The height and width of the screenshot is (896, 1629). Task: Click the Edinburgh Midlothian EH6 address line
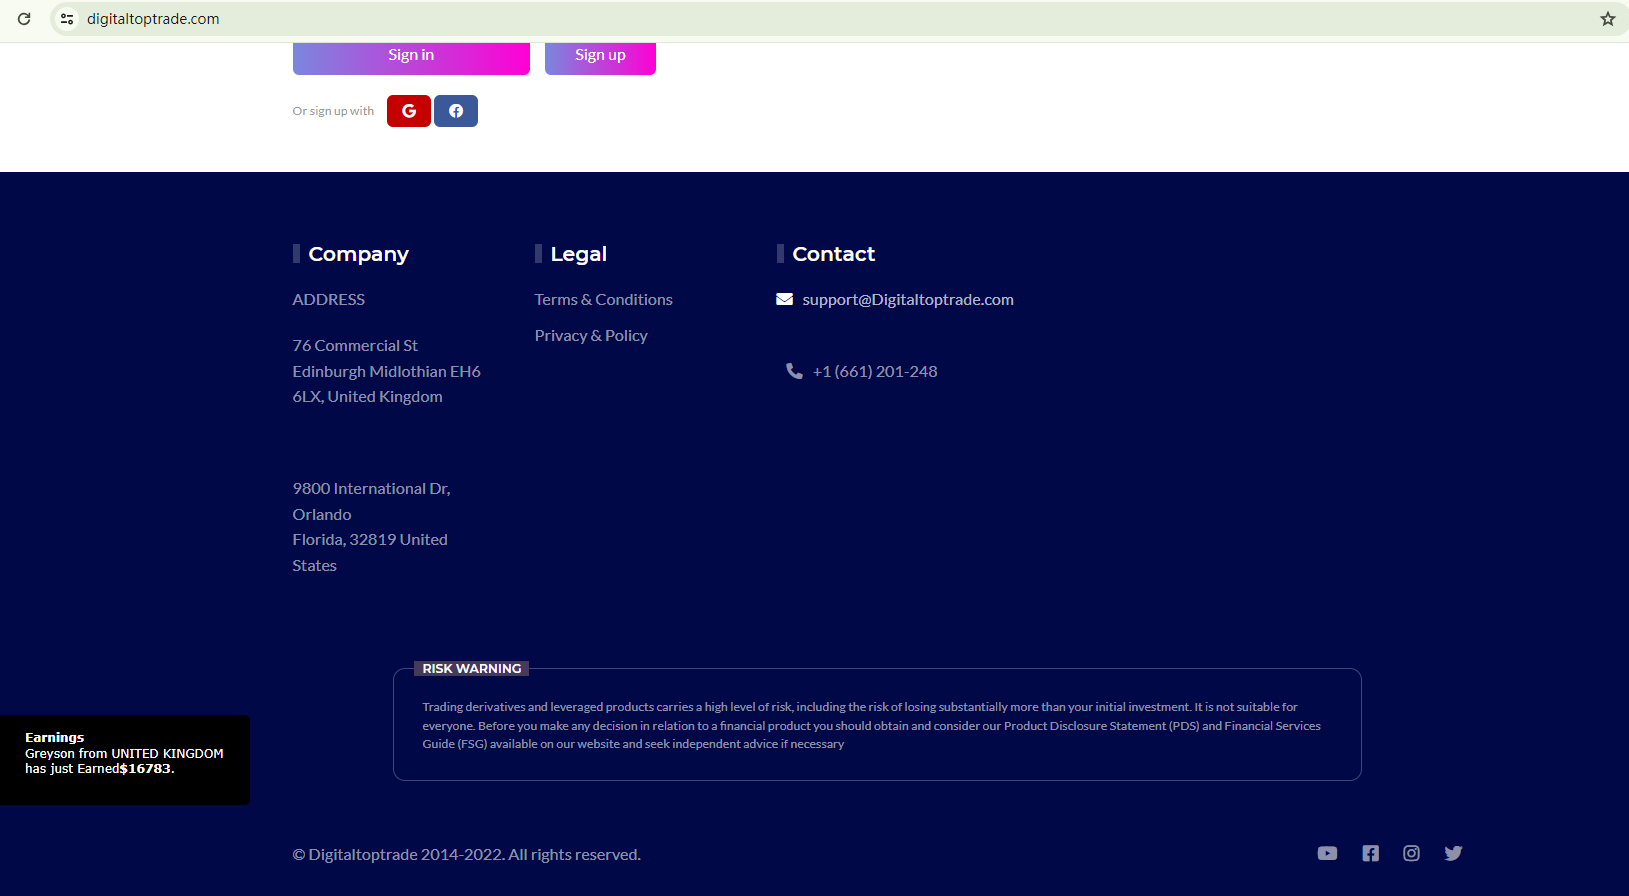(x=387, y=371)
